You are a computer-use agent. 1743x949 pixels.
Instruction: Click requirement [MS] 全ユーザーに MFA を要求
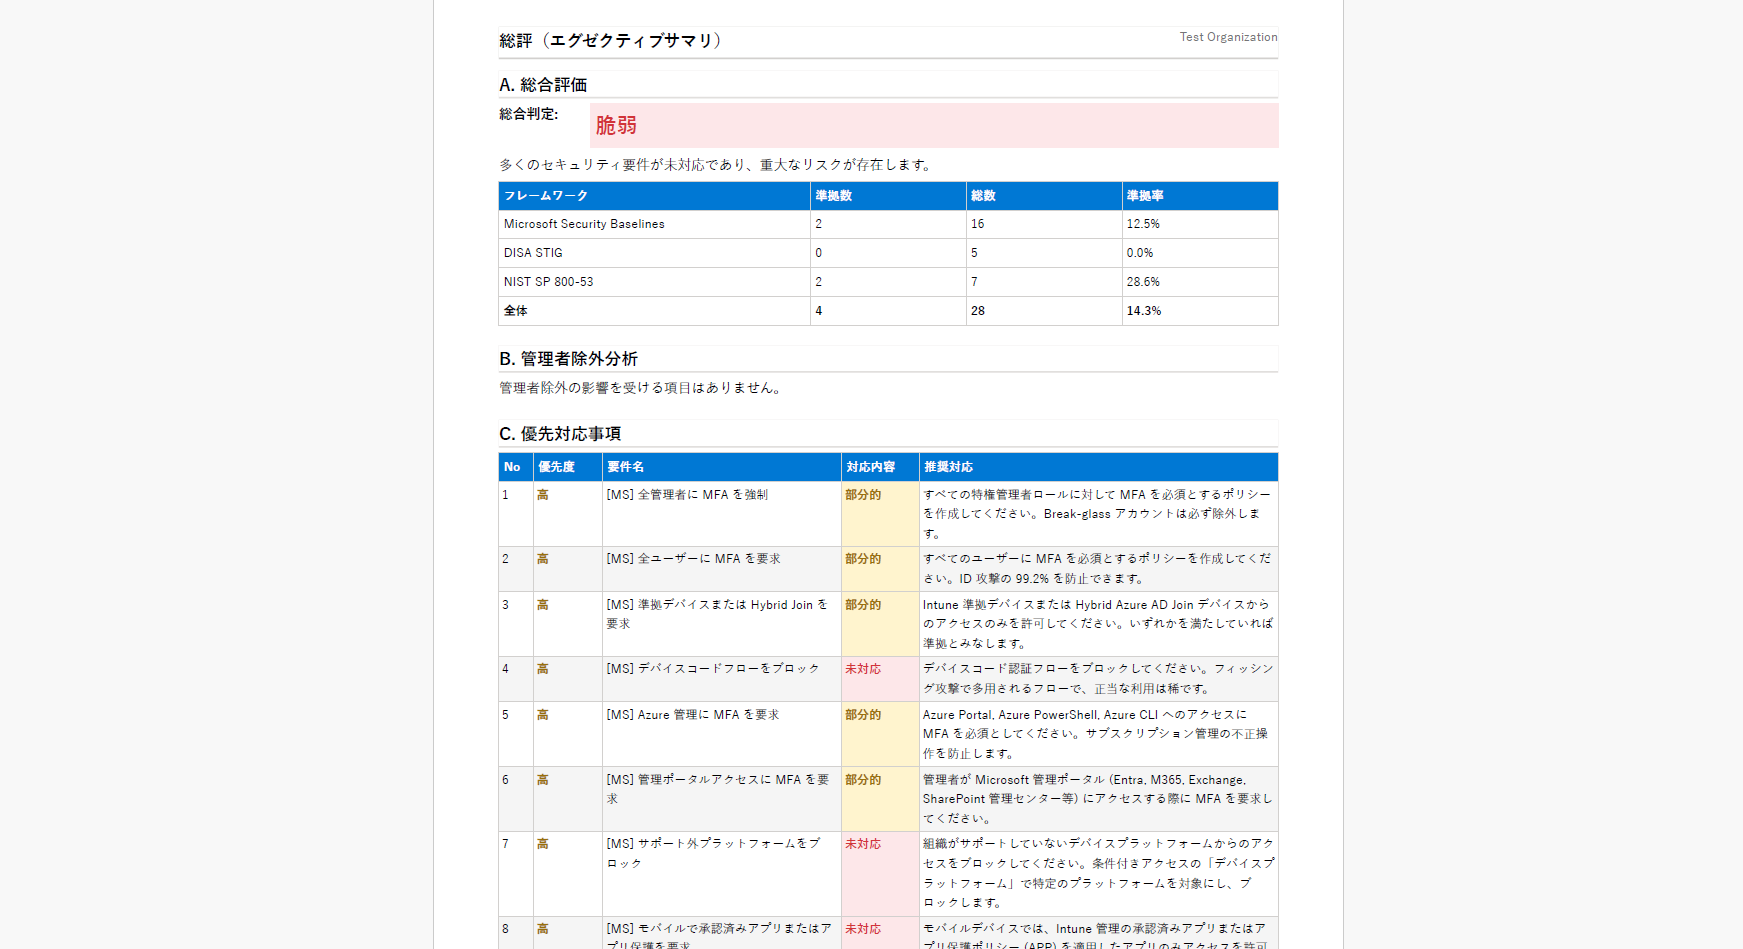click(694, 559)
